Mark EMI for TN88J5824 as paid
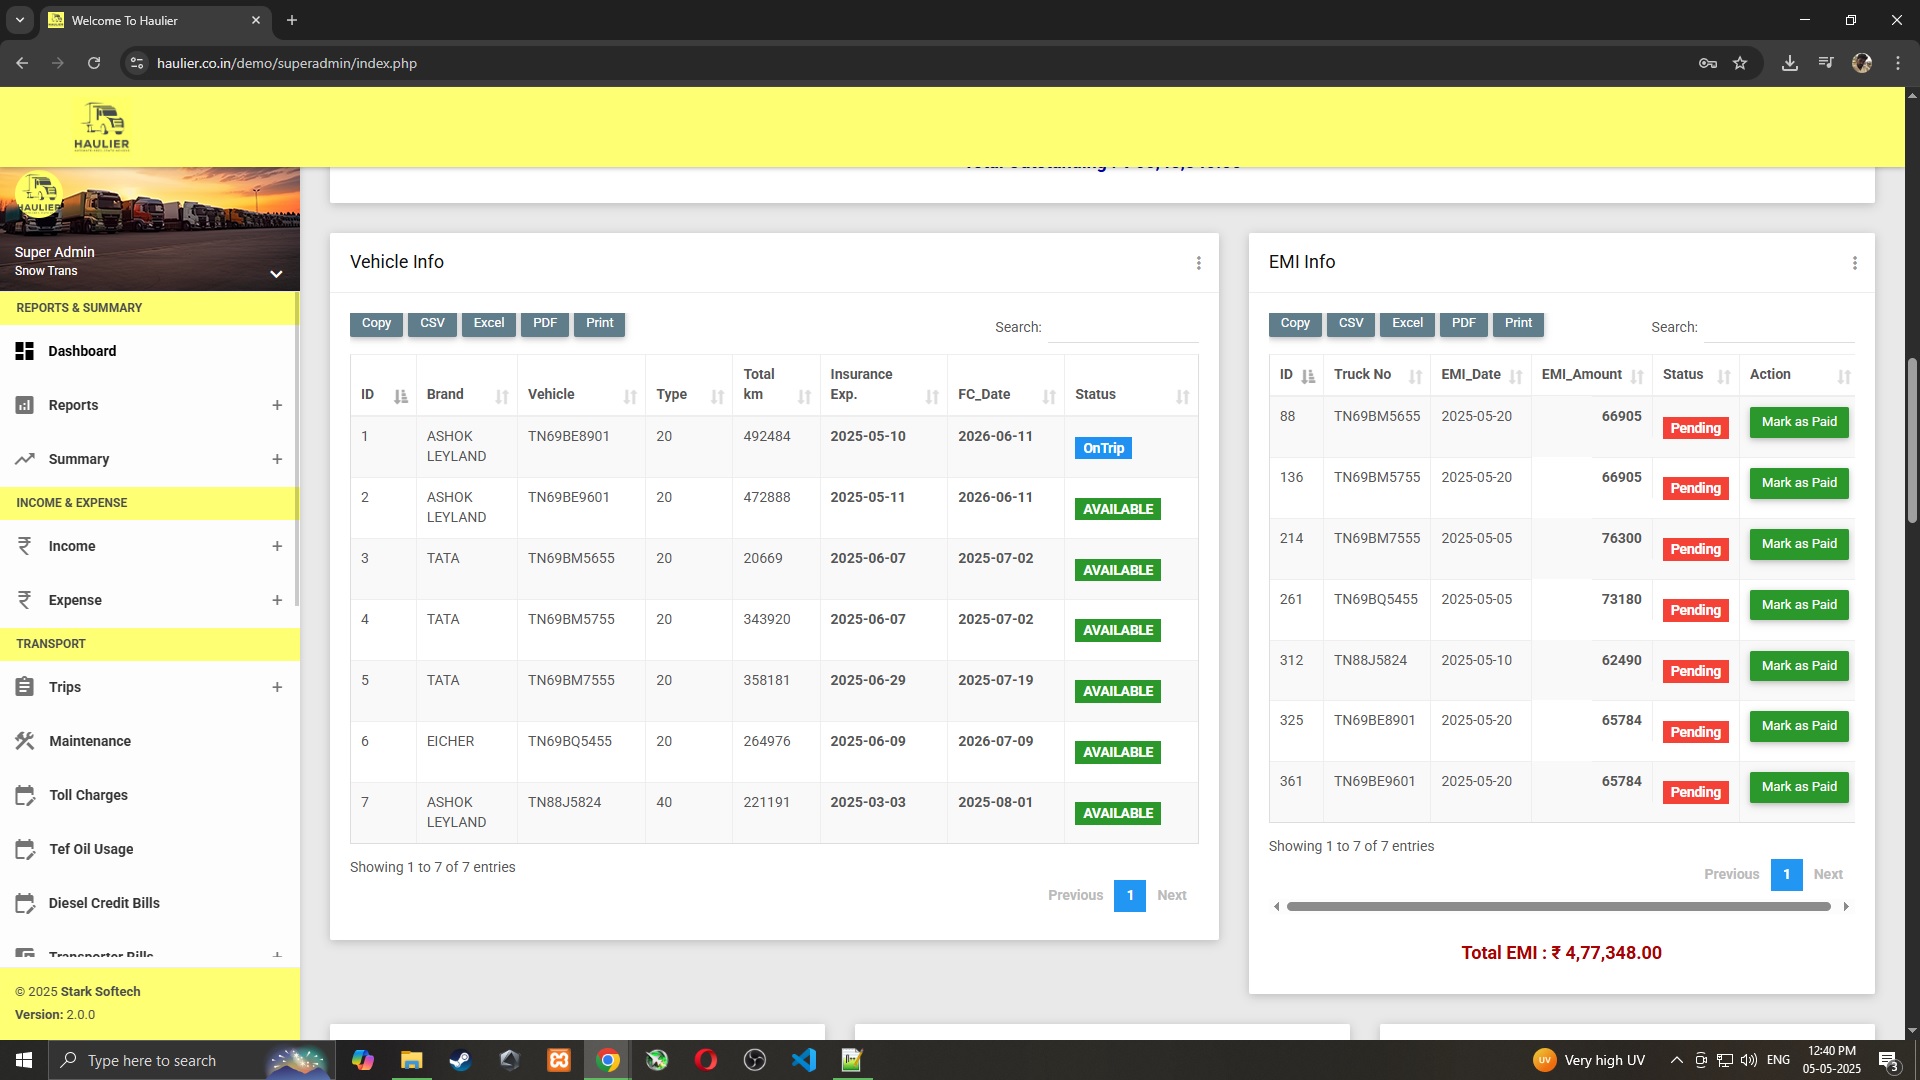This screenshot has height=1080, width=1920. point(1798,666)
